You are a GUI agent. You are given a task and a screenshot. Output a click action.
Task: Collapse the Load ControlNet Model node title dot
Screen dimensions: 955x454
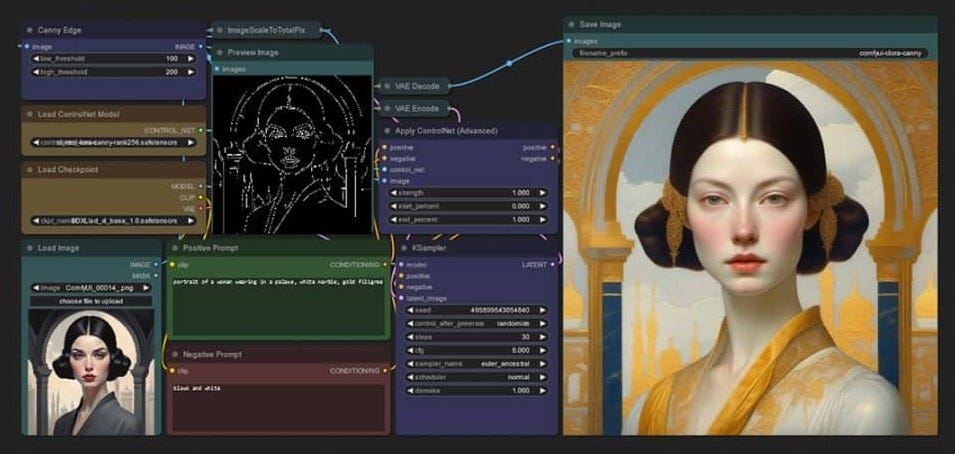[30, 114]
